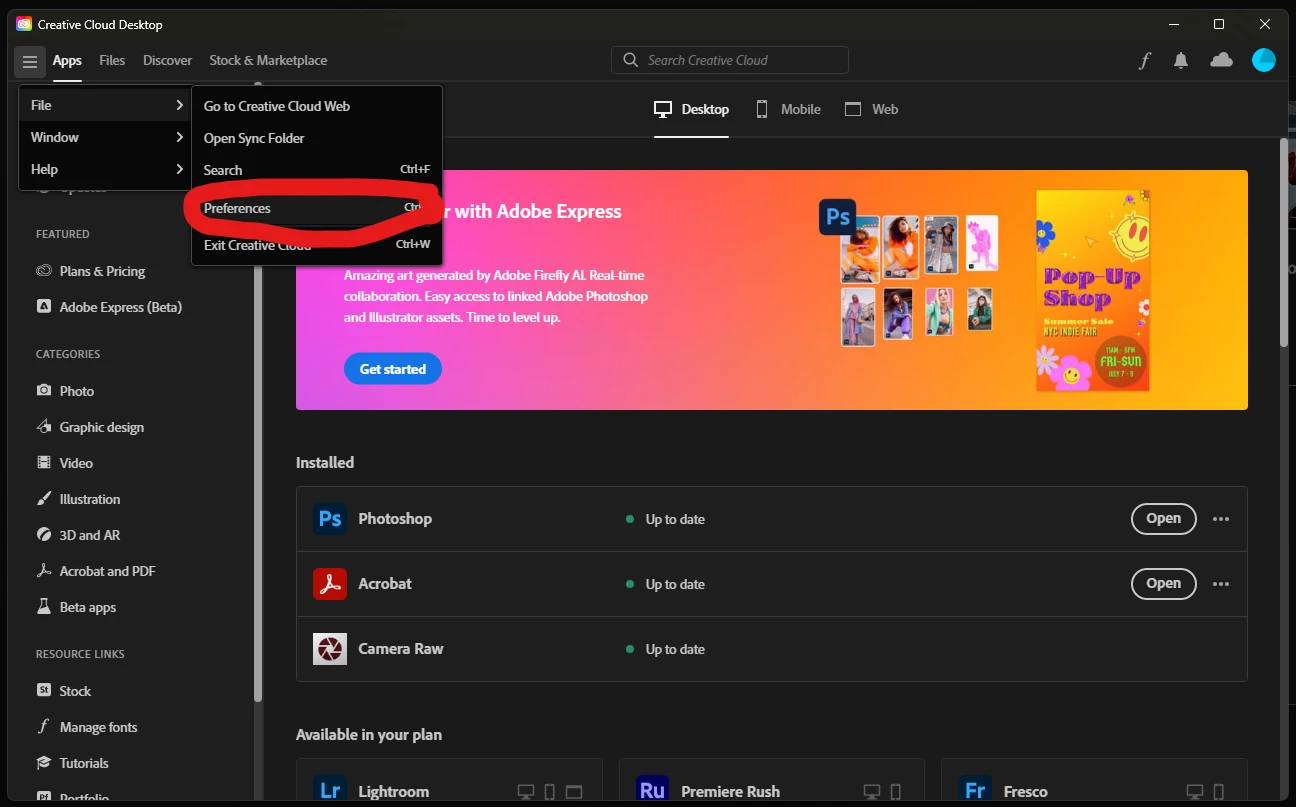Switch to Stock & Marketplace tab
The height and width of the screenshot is (807, 1296).
pos(268,60)
